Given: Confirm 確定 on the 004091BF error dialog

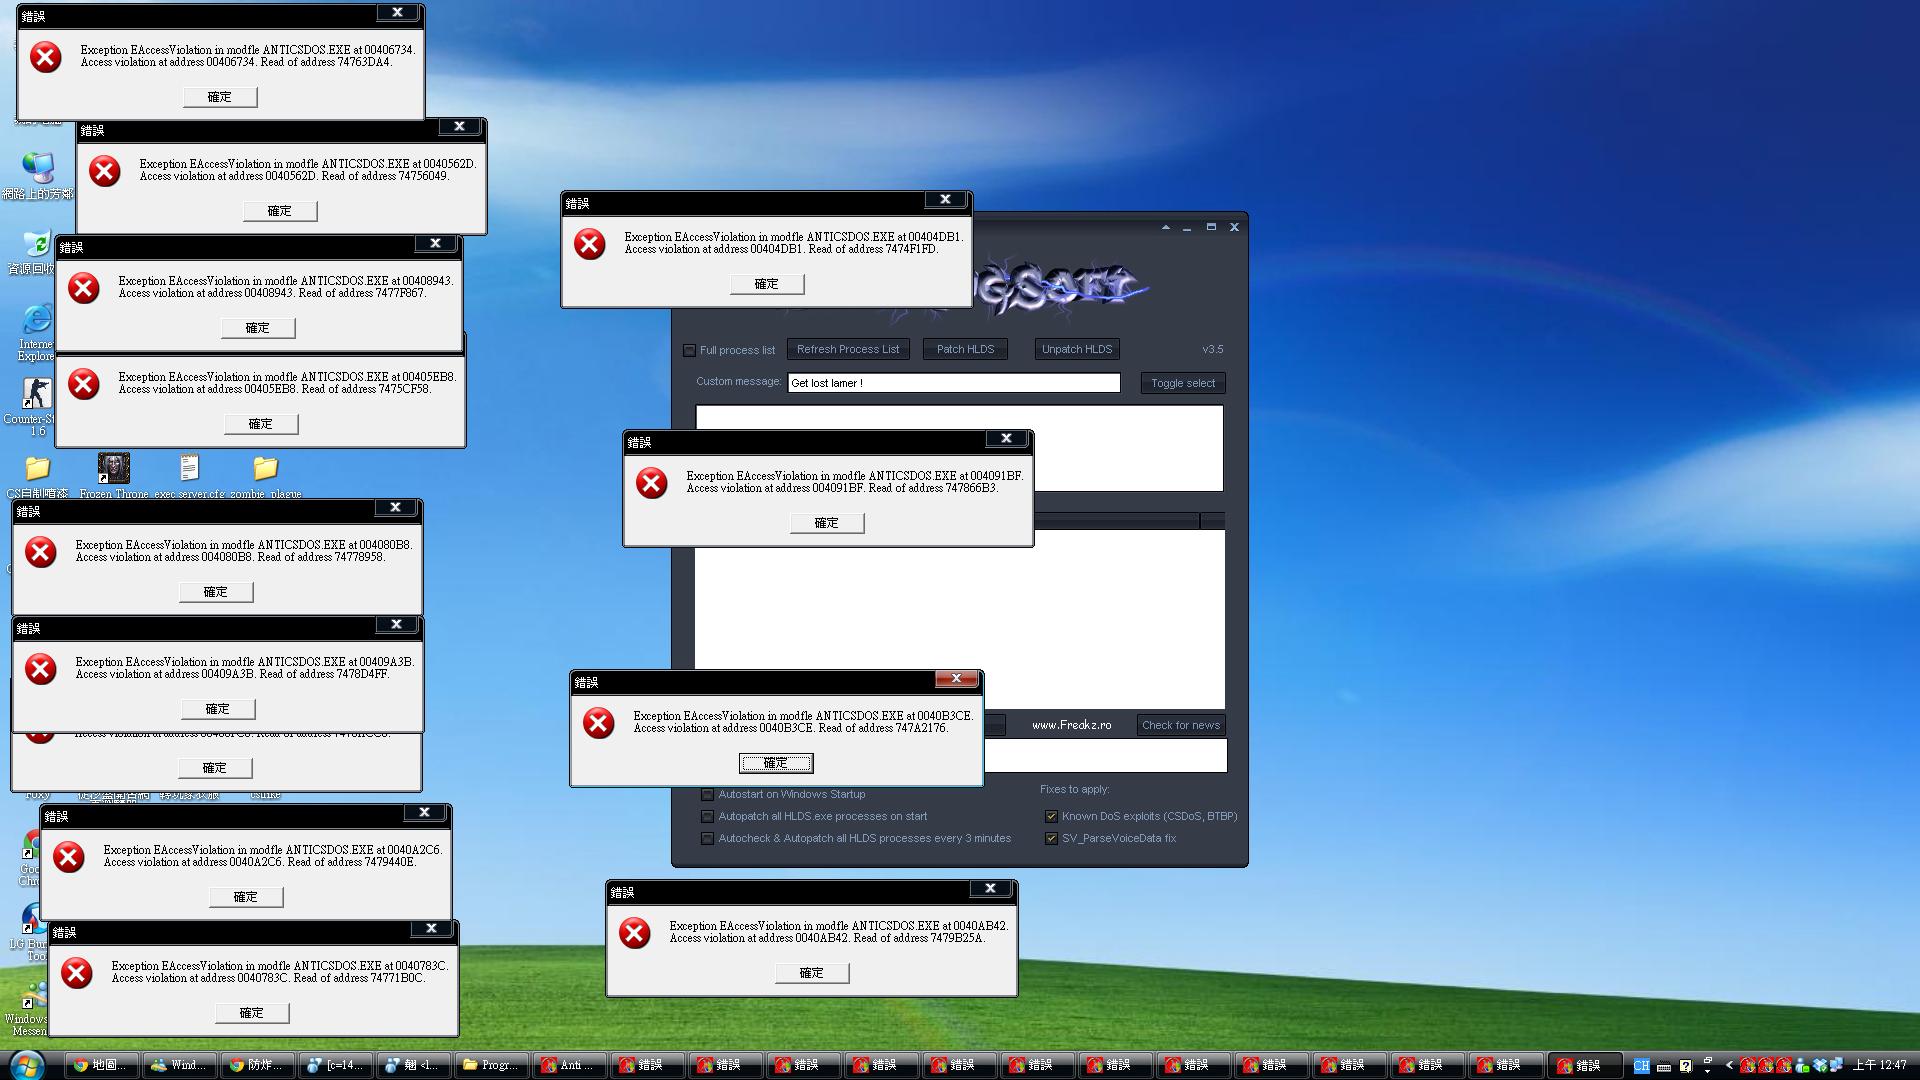Looking at the screenshot, I should click(827, 523).
